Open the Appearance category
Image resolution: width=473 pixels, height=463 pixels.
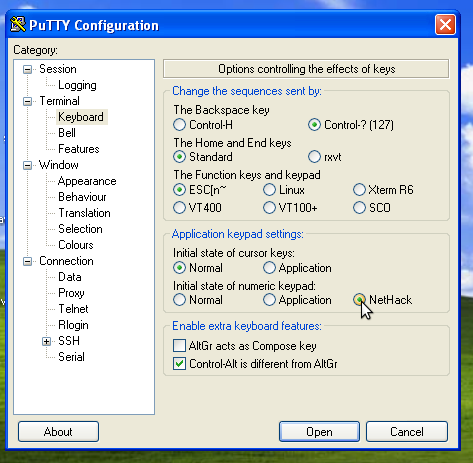pyautogui.click(x=87, y=181)
